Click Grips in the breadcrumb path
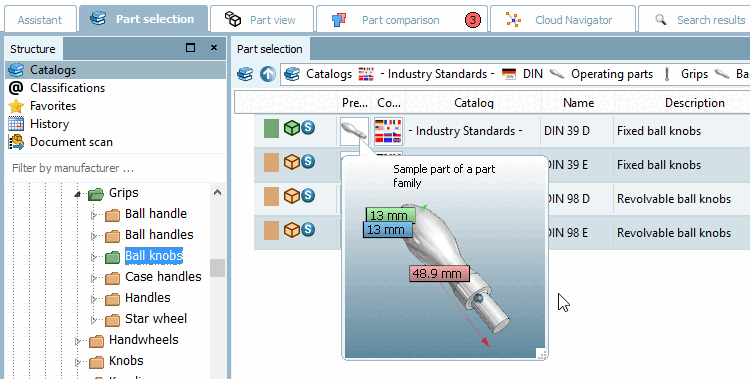The height and width of the screenshot is (379, 750). (x=695, y=74)
